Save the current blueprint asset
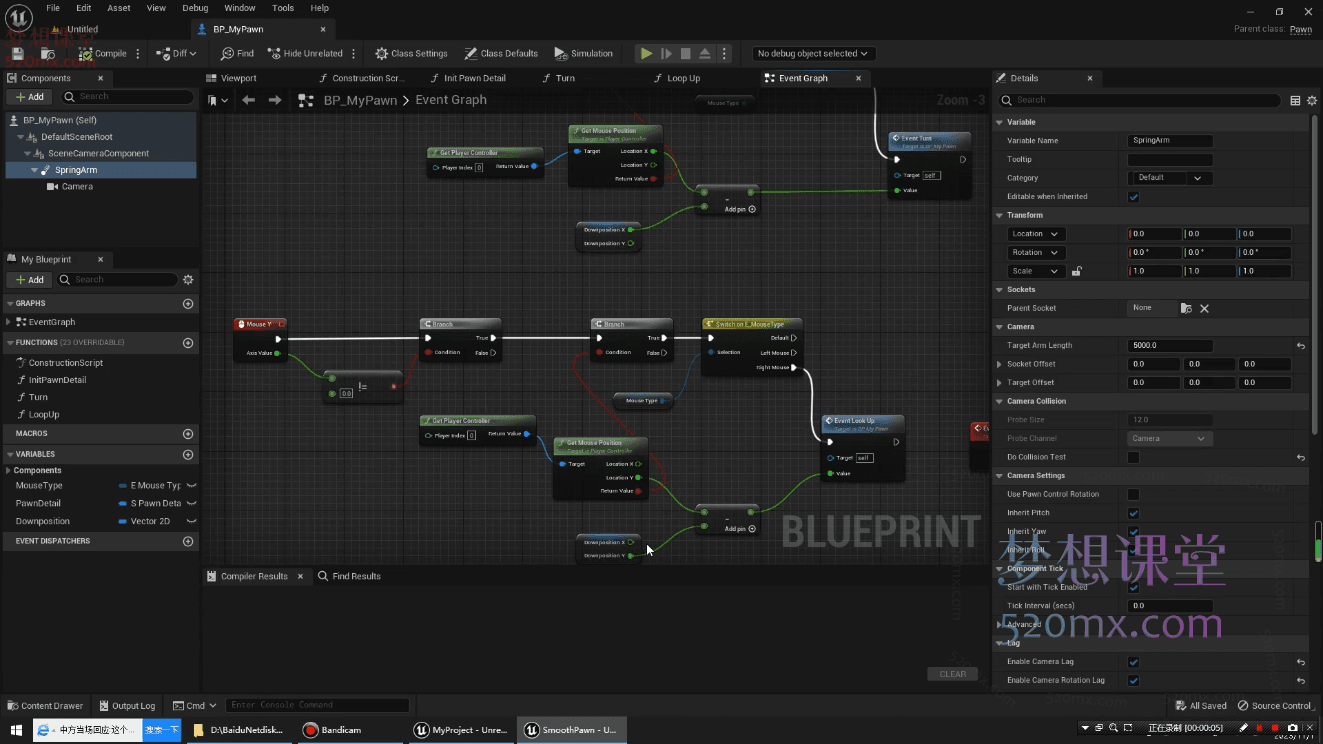 (18, 54)
